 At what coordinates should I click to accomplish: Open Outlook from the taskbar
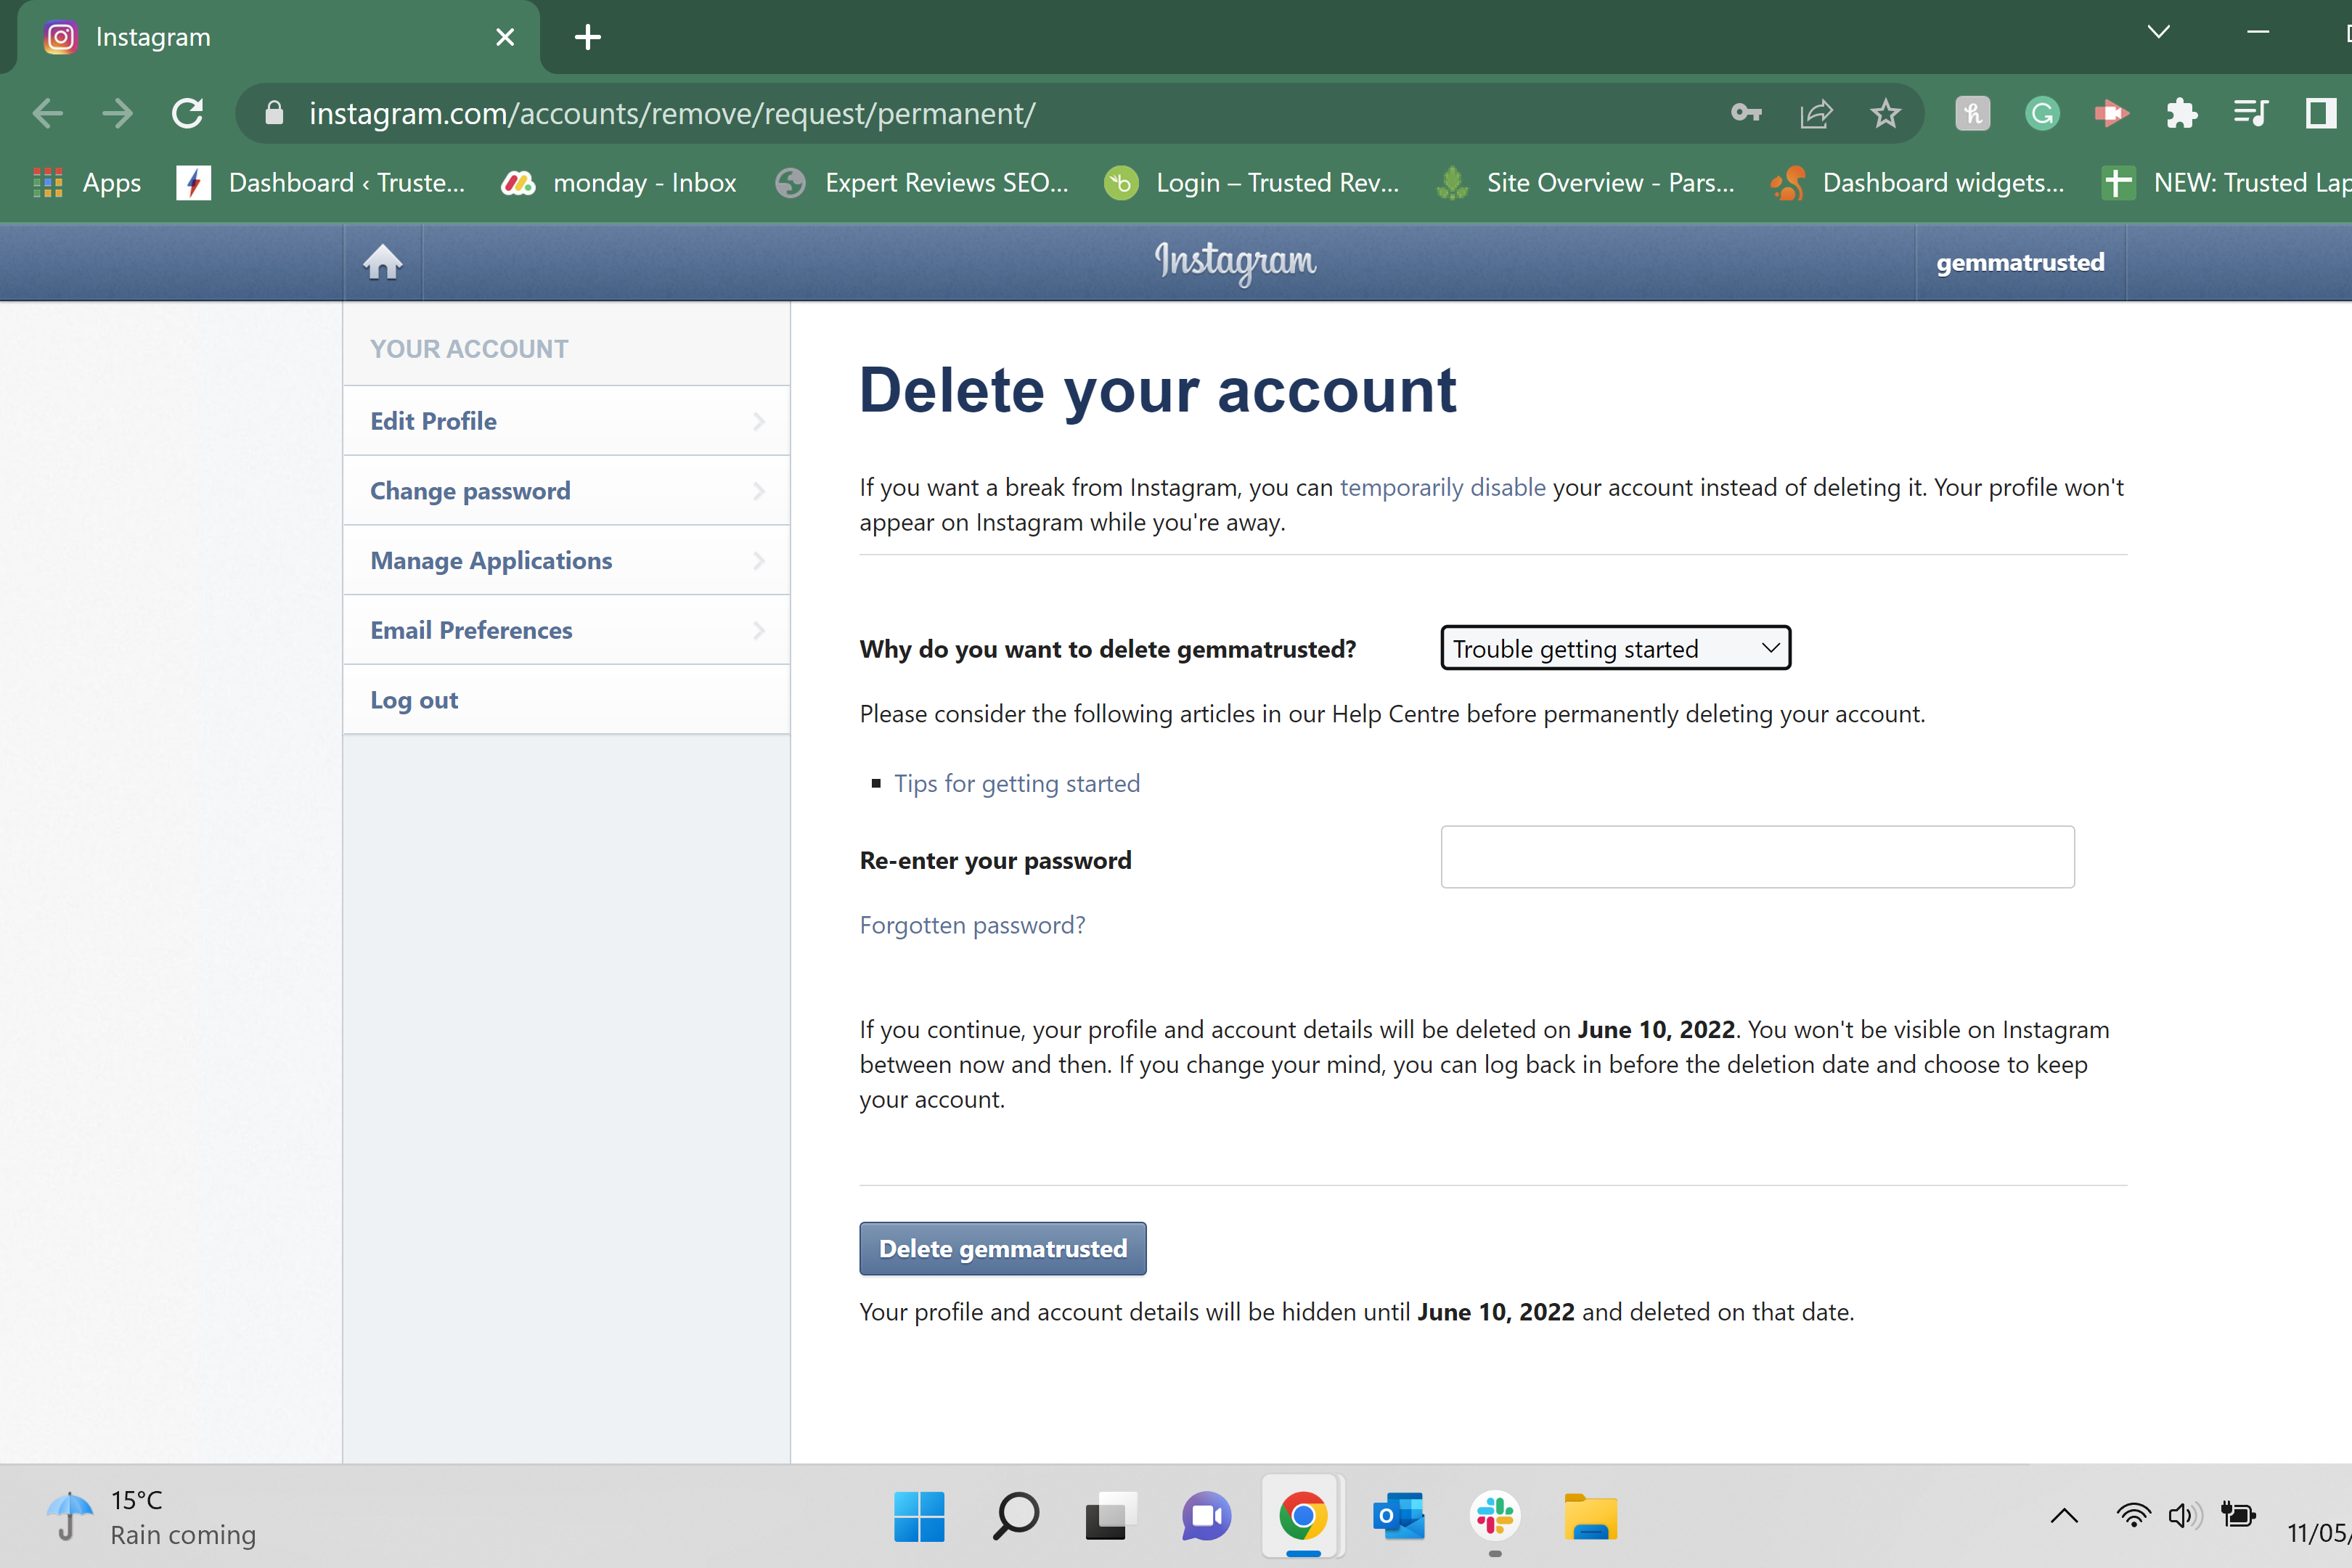(x=1398, y=1517)
